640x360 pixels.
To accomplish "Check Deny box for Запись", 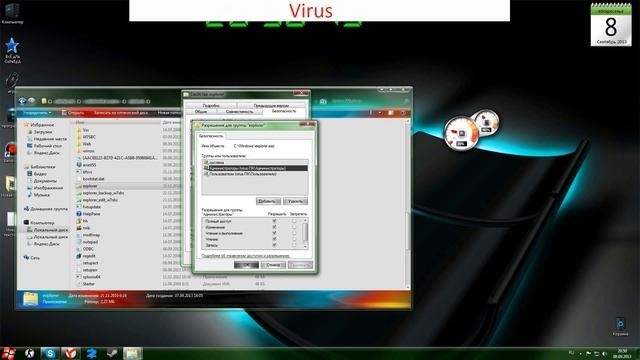I will click(294, 245).
